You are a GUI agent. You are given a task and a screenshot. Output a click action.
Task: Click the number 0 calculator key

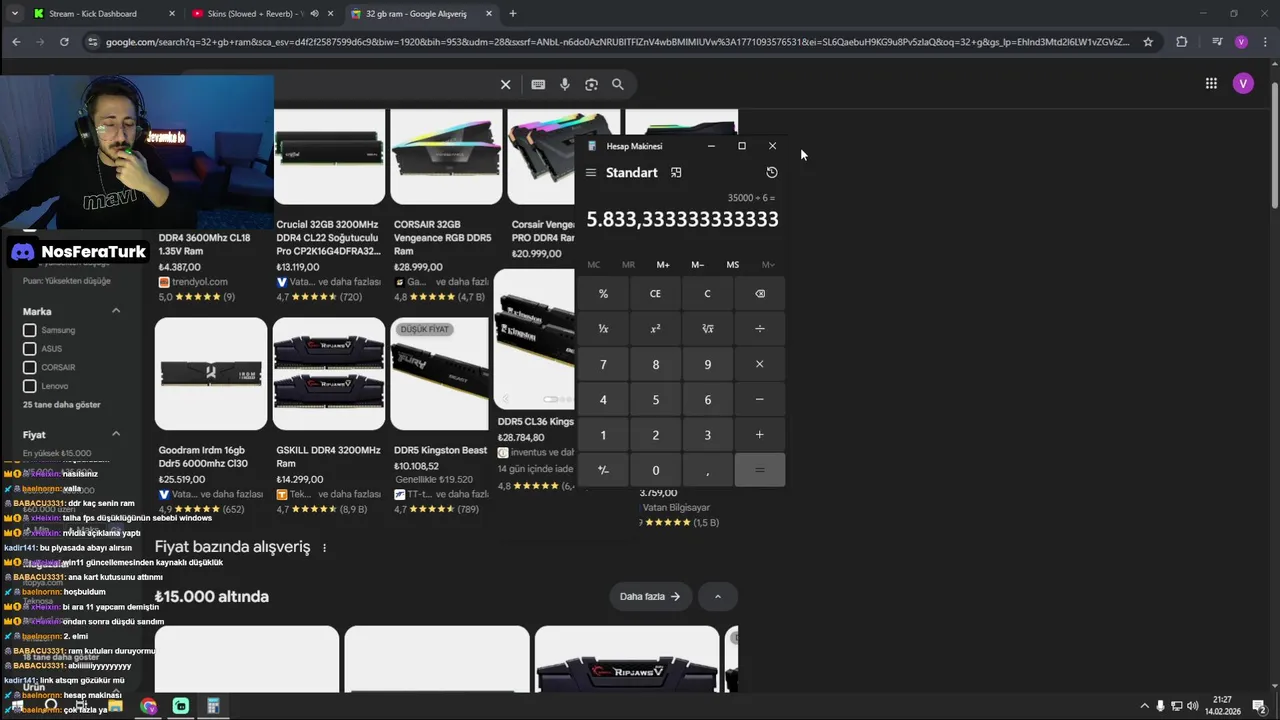point(655,470)
